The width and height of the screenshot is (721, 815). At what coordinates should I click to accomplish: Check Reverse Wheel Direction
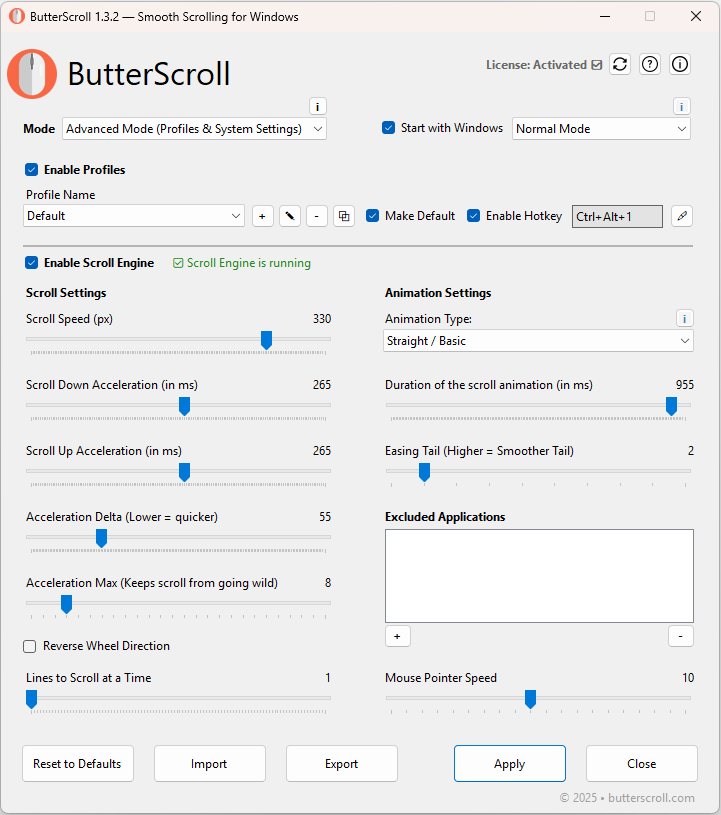30,646
